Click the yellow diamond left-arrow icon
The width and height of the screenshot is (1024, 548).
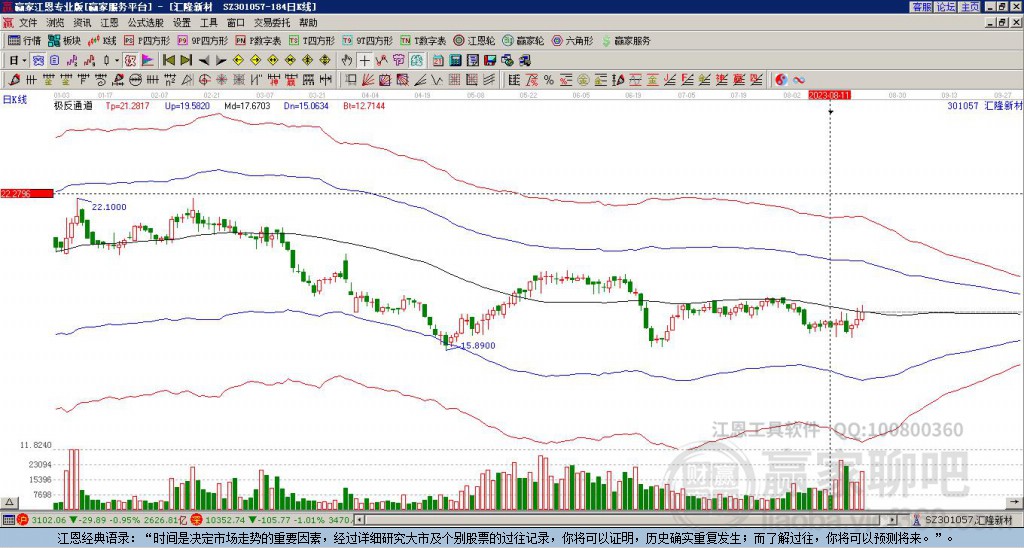click(238, 61)
